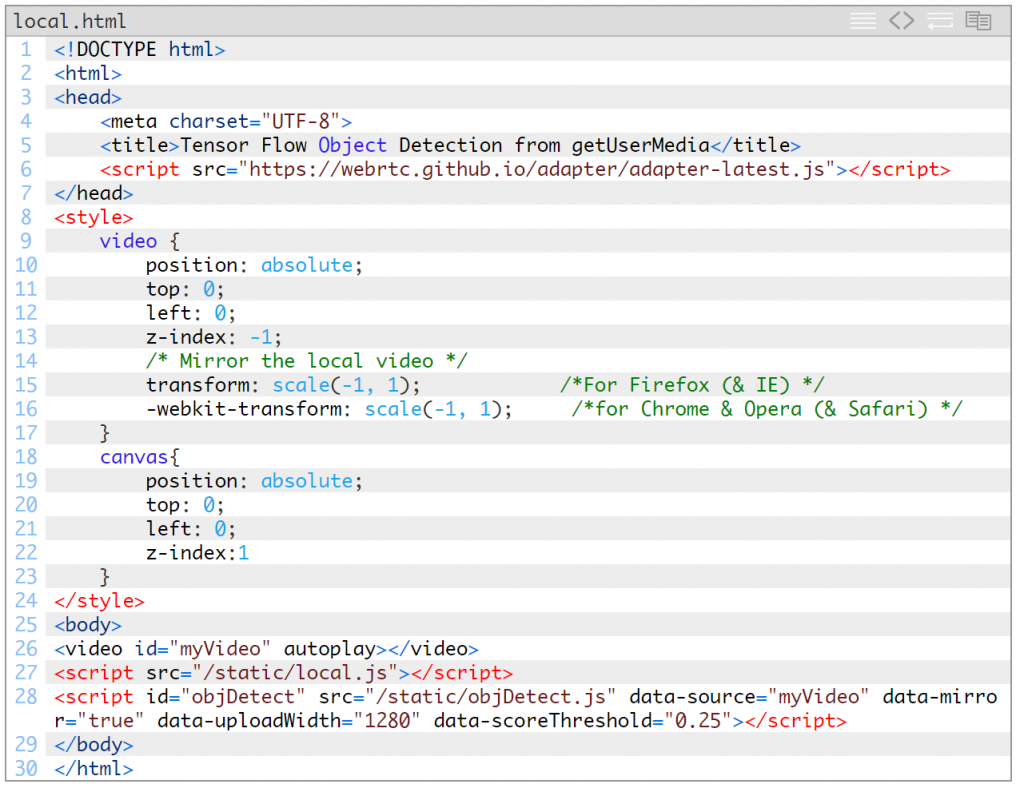Click the "For Firefox (& IE)" comment
Image resolution: width=1024 pixels, height=788 pixels.
(x=691, y=385)
